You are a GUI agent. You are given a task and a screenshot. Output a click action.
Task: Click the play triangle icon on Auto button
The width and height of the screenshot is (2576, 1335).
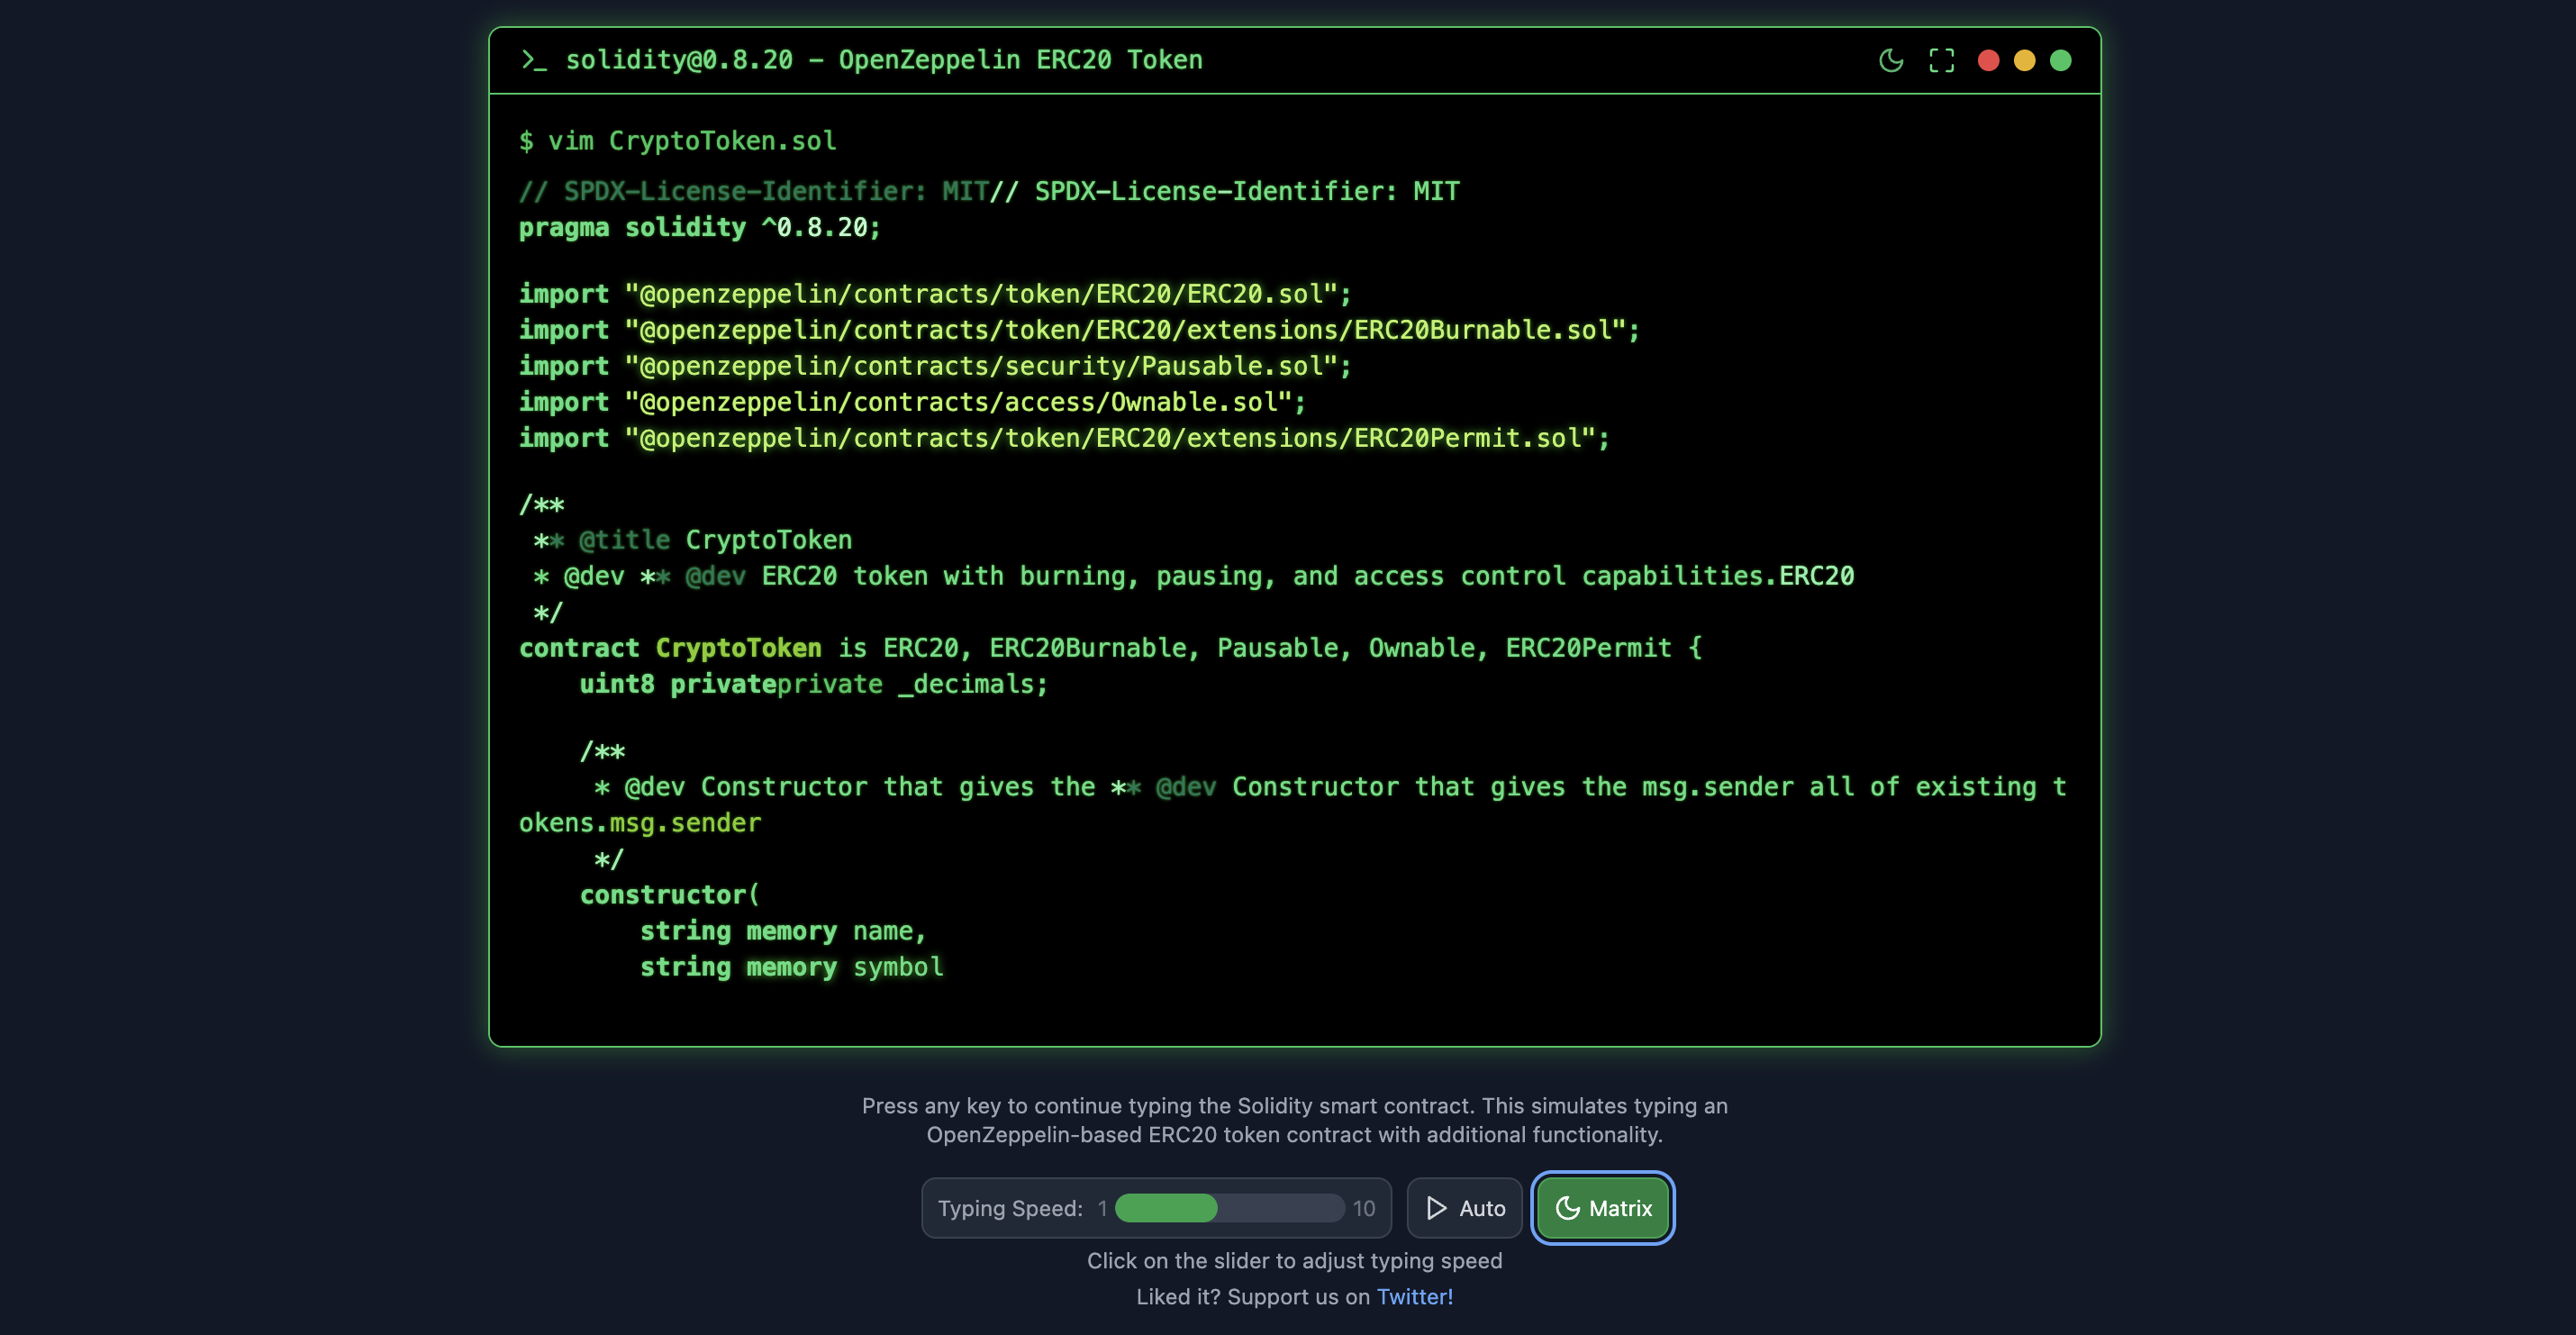tap(1437, 1208)
